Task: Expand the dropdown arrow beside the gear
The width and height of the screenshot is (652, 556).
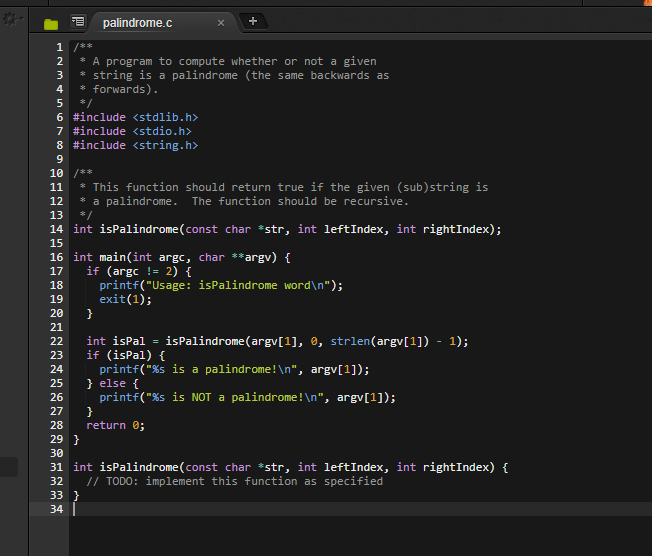Action: pos(21,20)
